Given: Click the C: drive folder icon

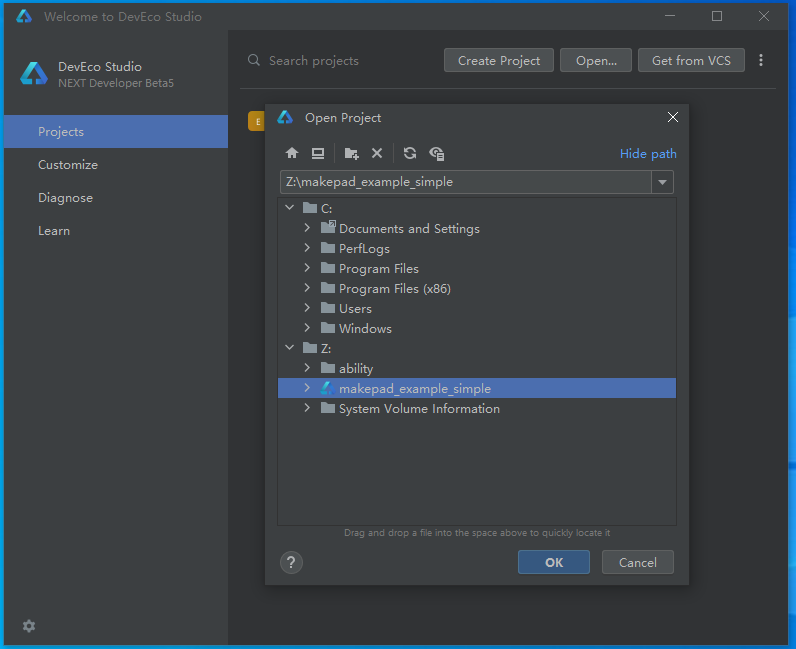Looking at the screenshot, I should click(310, 208).
